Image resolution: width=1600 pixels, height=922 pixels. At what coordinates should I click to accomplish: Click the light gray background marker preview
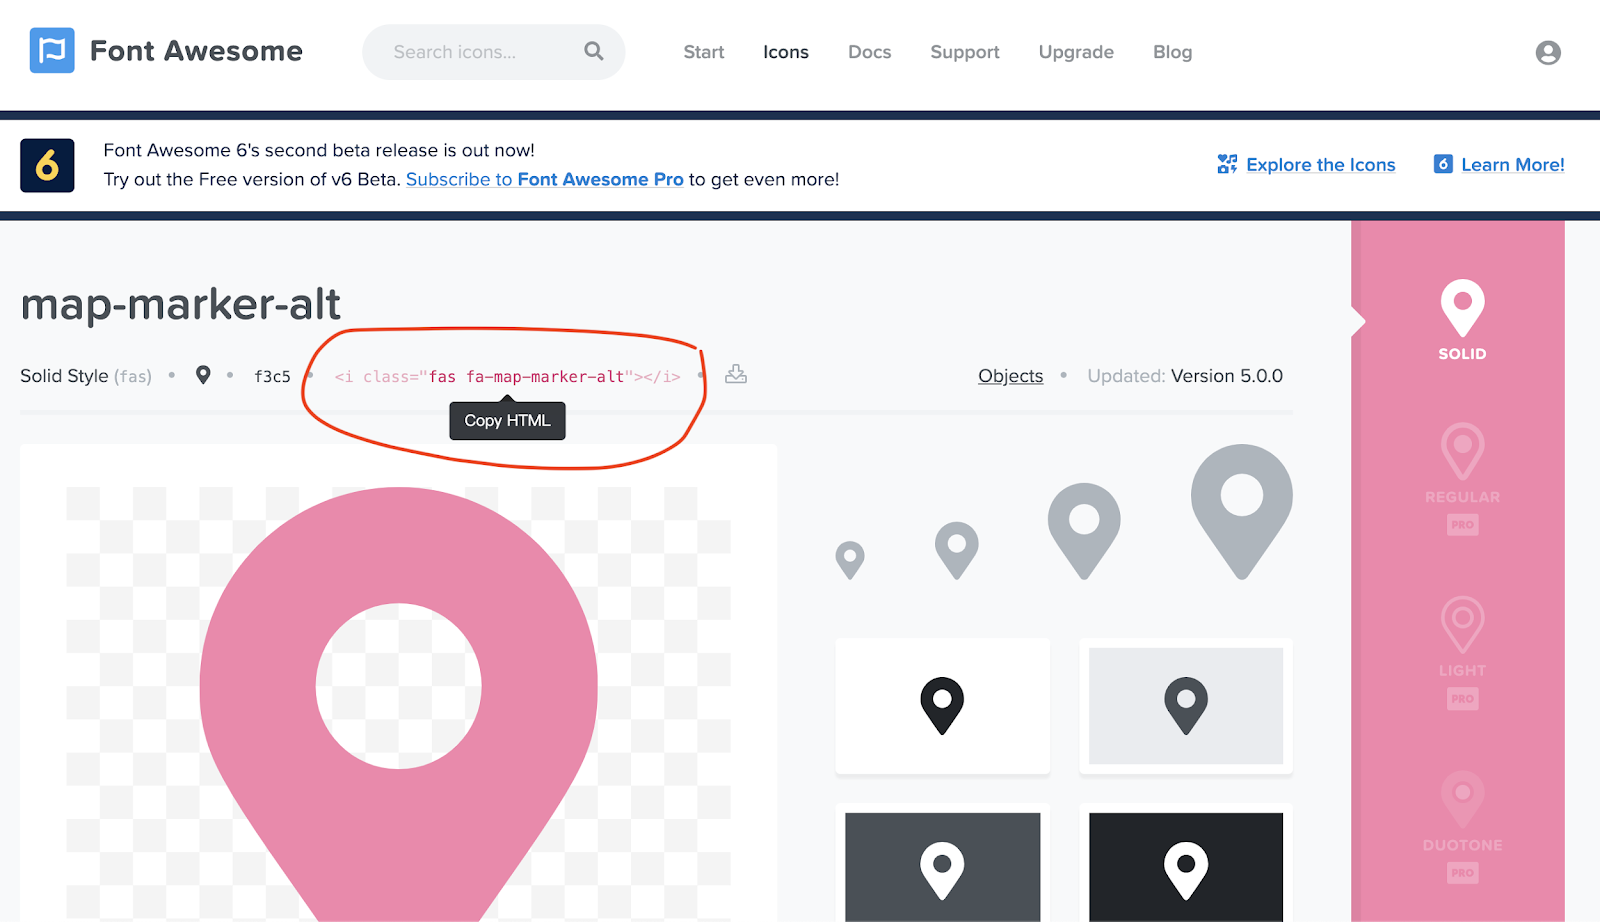[x=1186, y=706]
